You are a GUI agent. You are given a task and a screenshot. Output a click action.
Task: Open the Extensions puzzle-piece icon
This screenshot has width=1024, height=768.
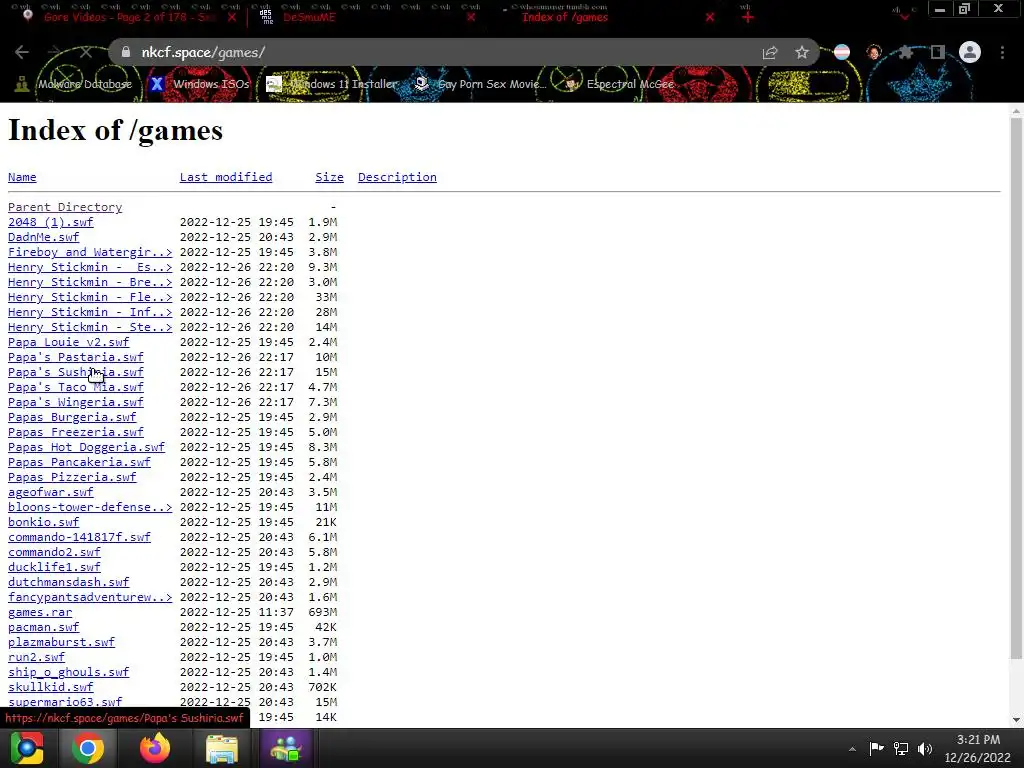(906, 52)
